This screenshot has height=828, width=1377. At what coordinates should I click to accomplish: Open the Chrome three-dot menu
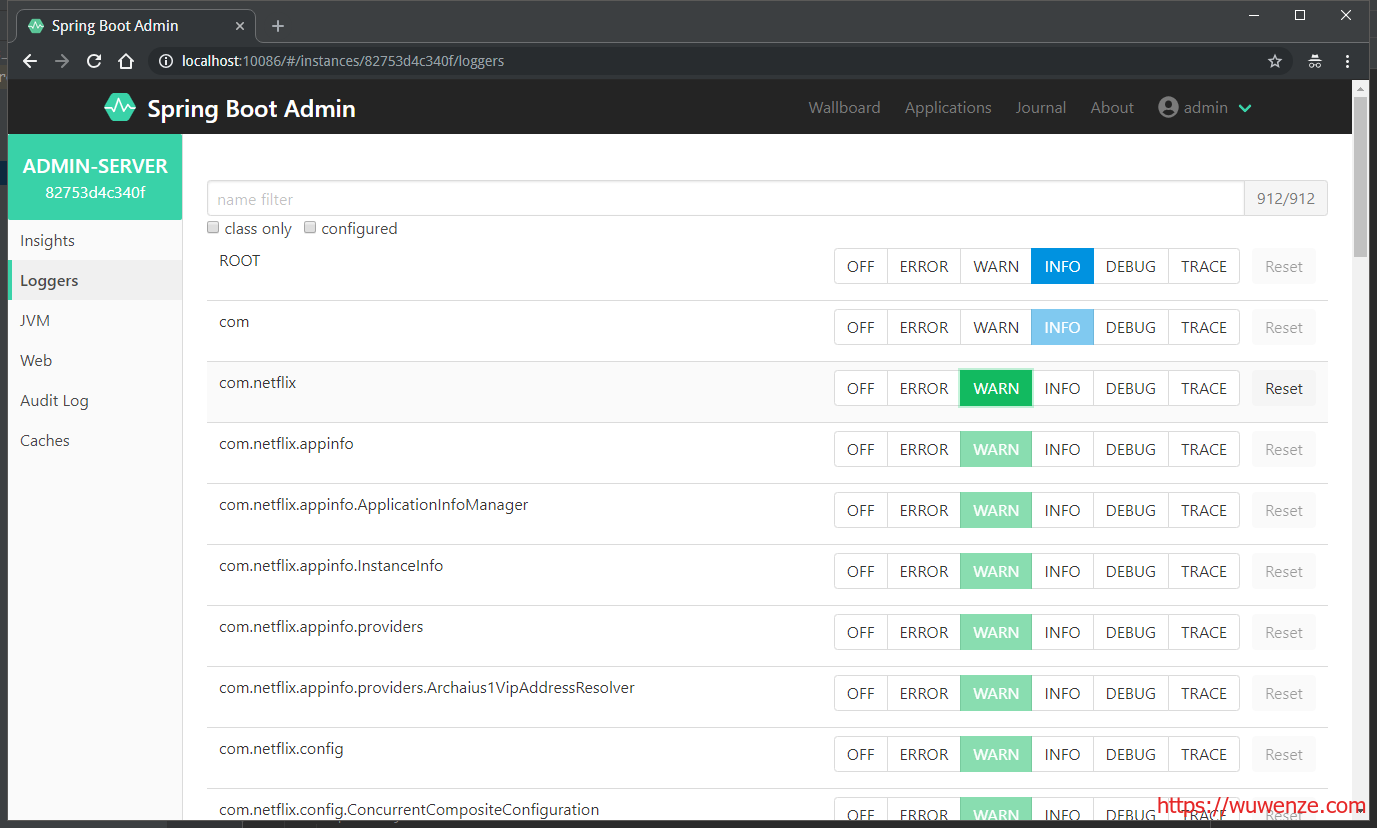pos(1348,61)
